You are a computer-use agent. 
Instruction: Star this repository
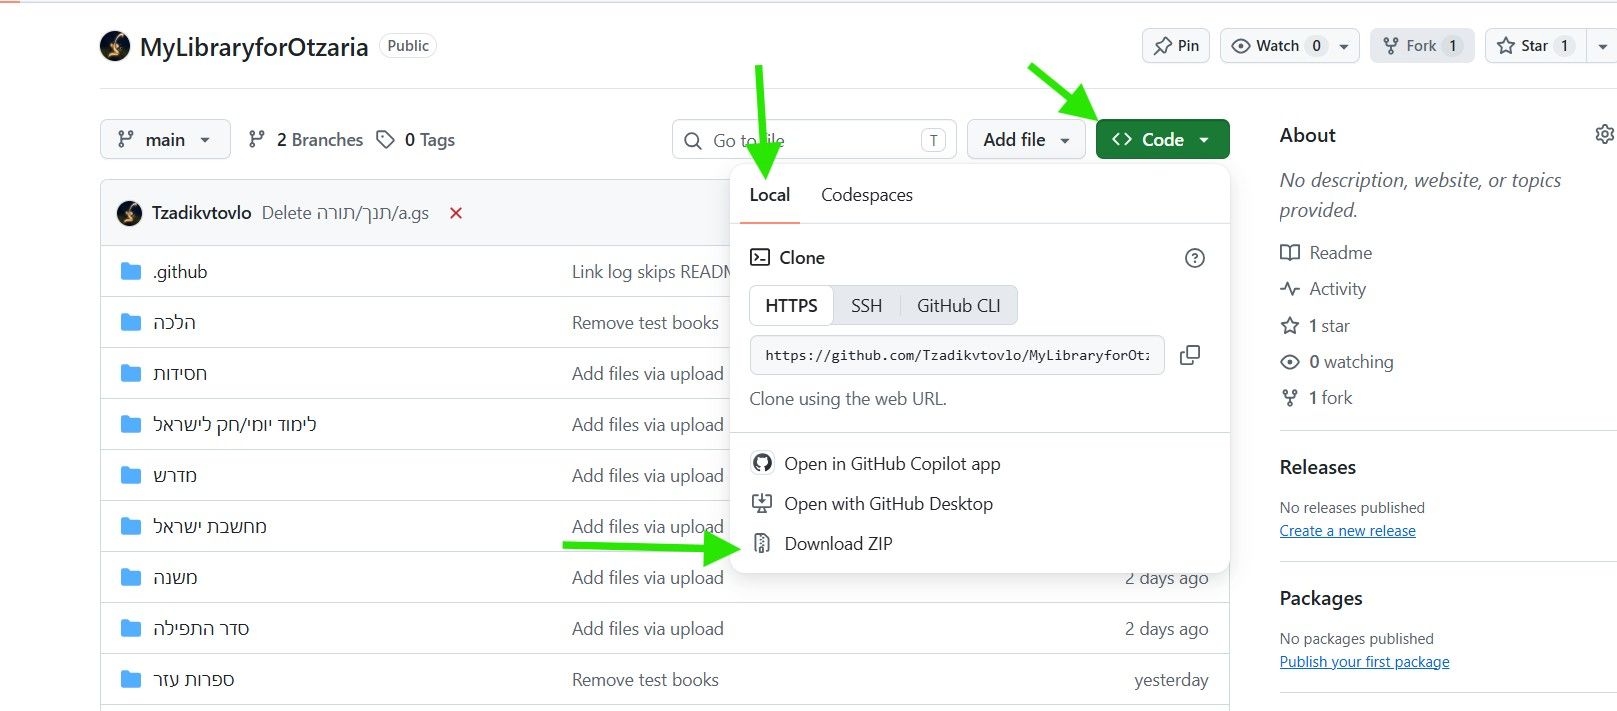click(x=1535, y=46)
